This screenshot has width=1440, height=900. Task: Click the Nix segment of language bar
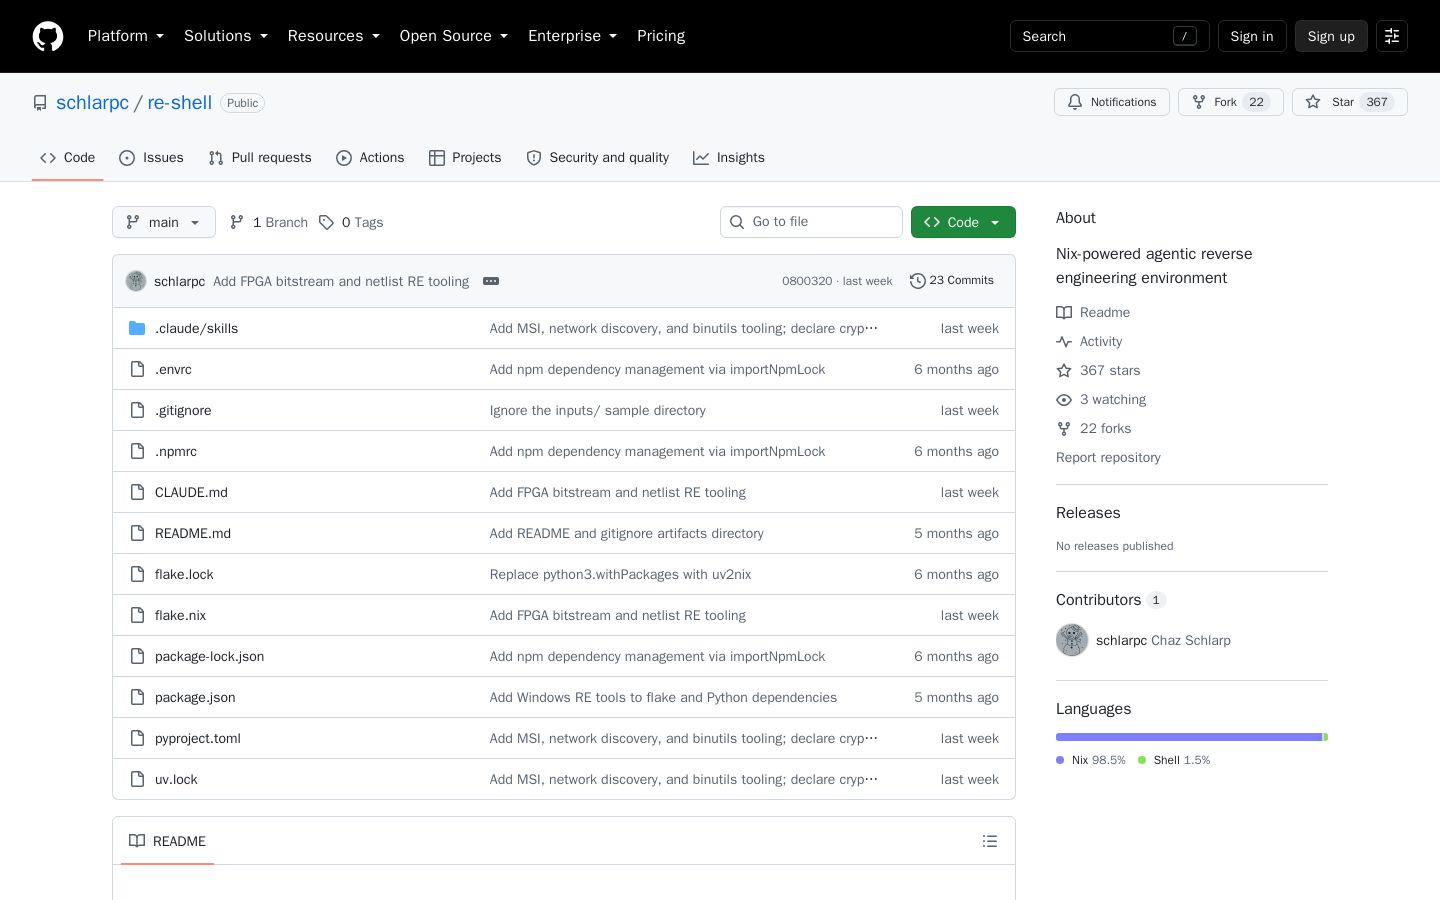[x=1189, y=737]
